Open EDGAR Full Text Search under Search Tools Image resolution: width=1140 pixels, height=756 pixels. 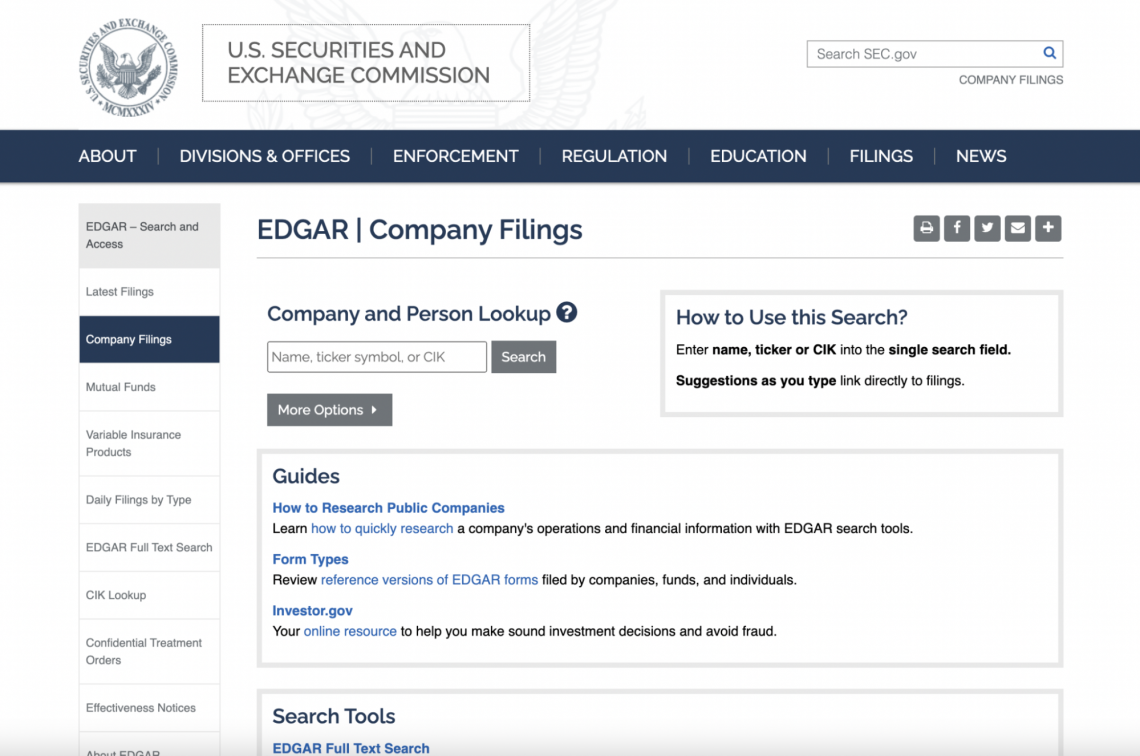(x=351, y=749)
